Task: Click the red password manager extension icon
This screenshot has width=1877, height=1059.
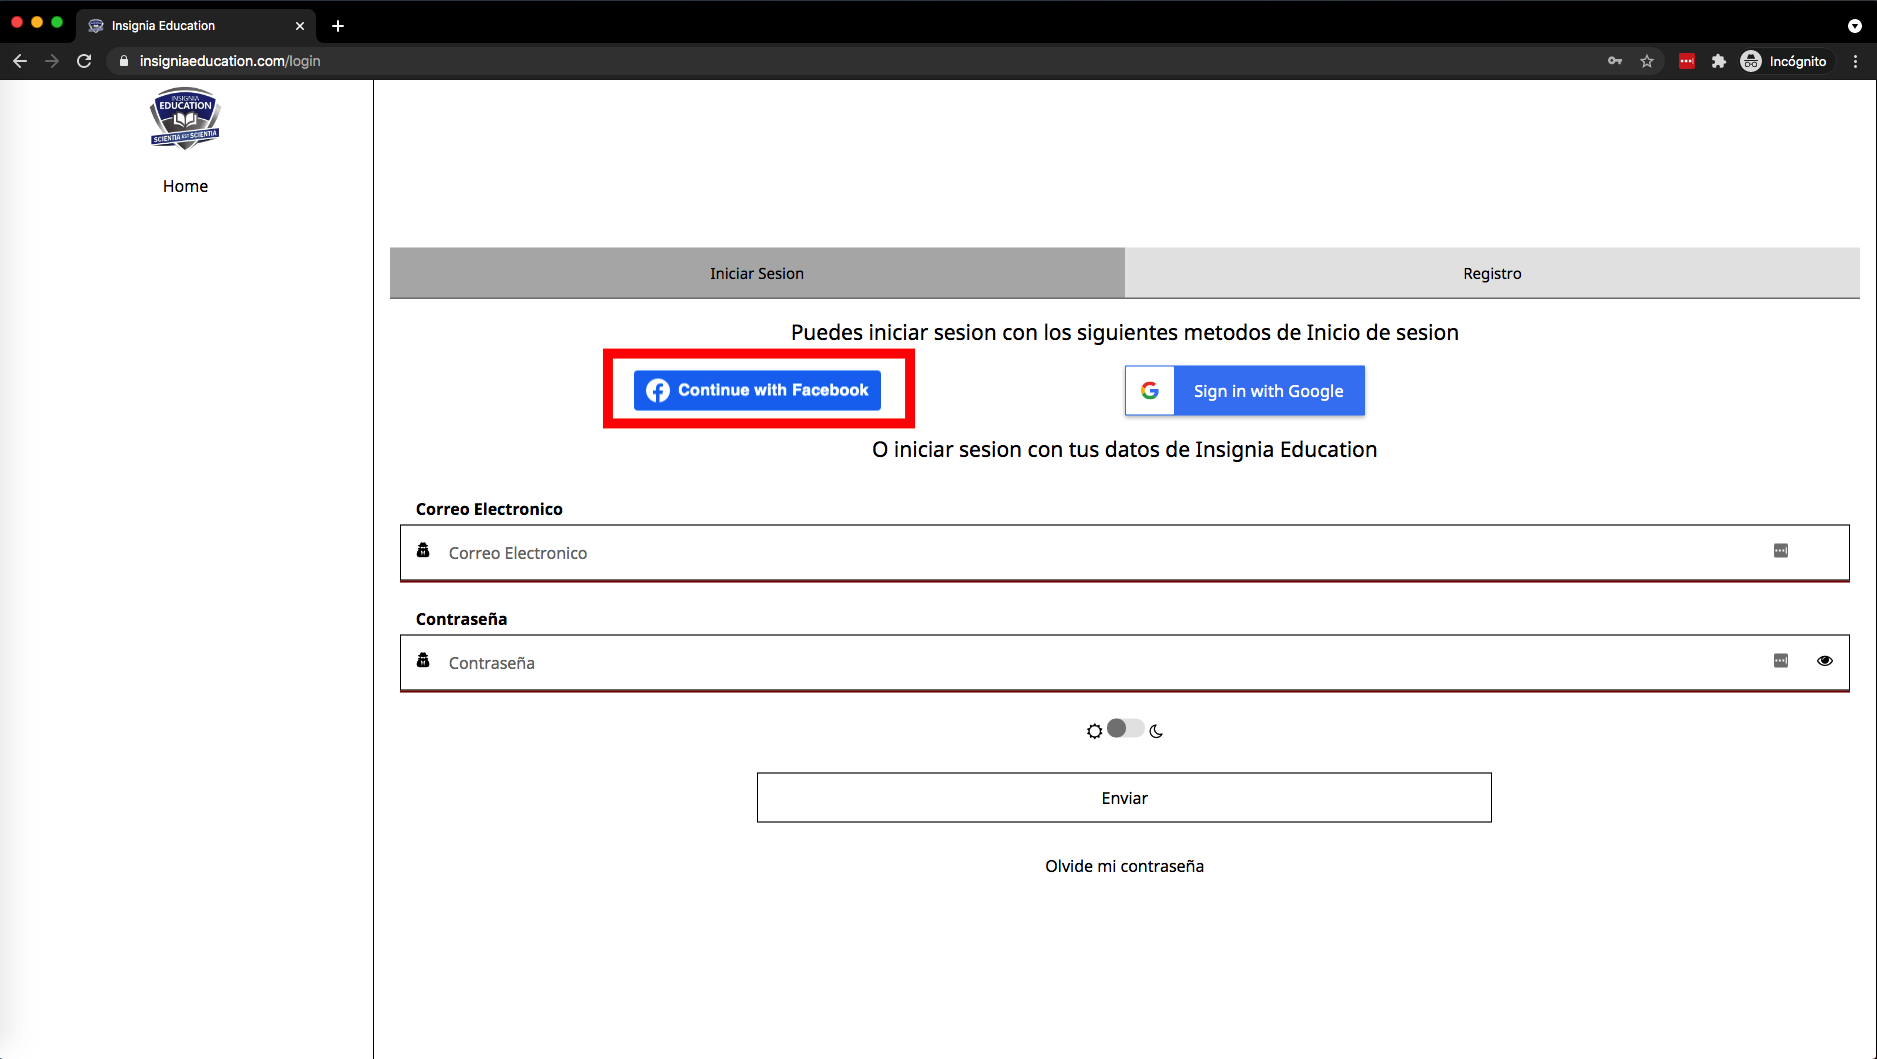Action: click(x=1687, y=61)
